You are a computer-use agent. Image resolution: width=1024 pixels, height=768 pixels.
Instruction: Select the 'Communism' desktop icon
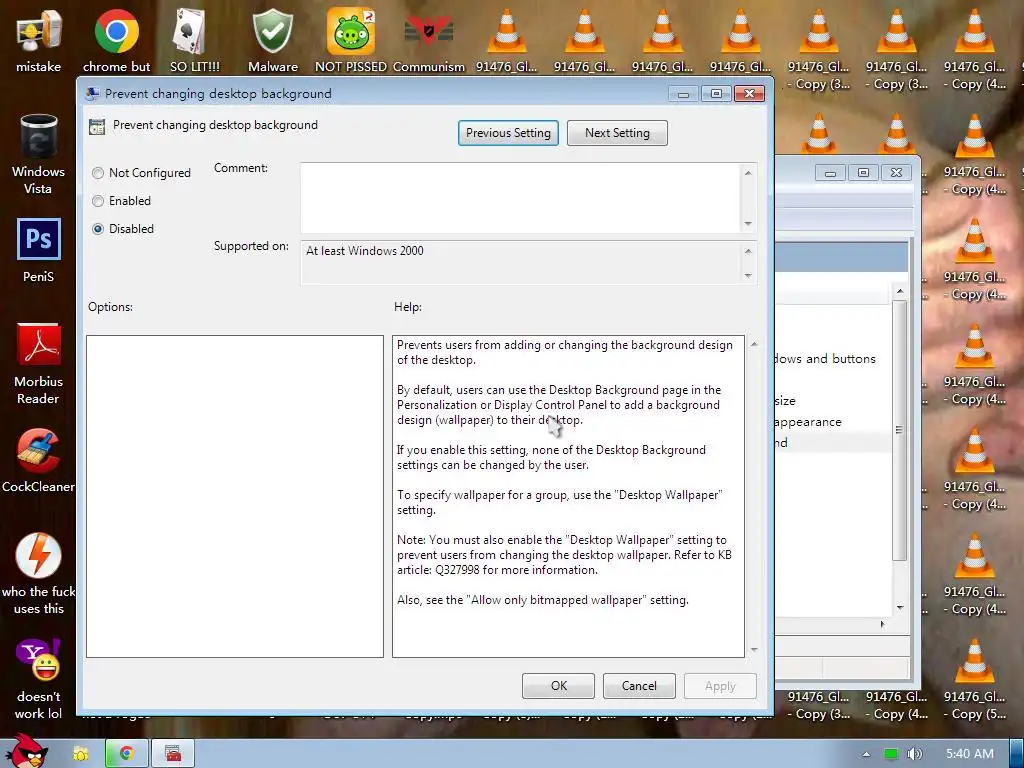[428, 40]
